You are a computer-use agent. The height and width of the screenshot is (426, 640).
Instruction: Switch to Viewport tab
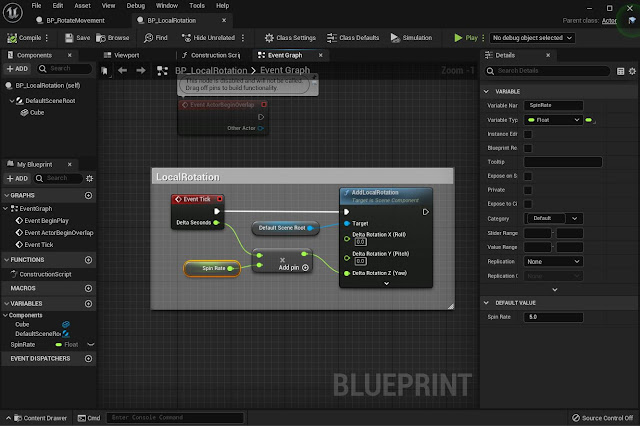click(122, 55)
